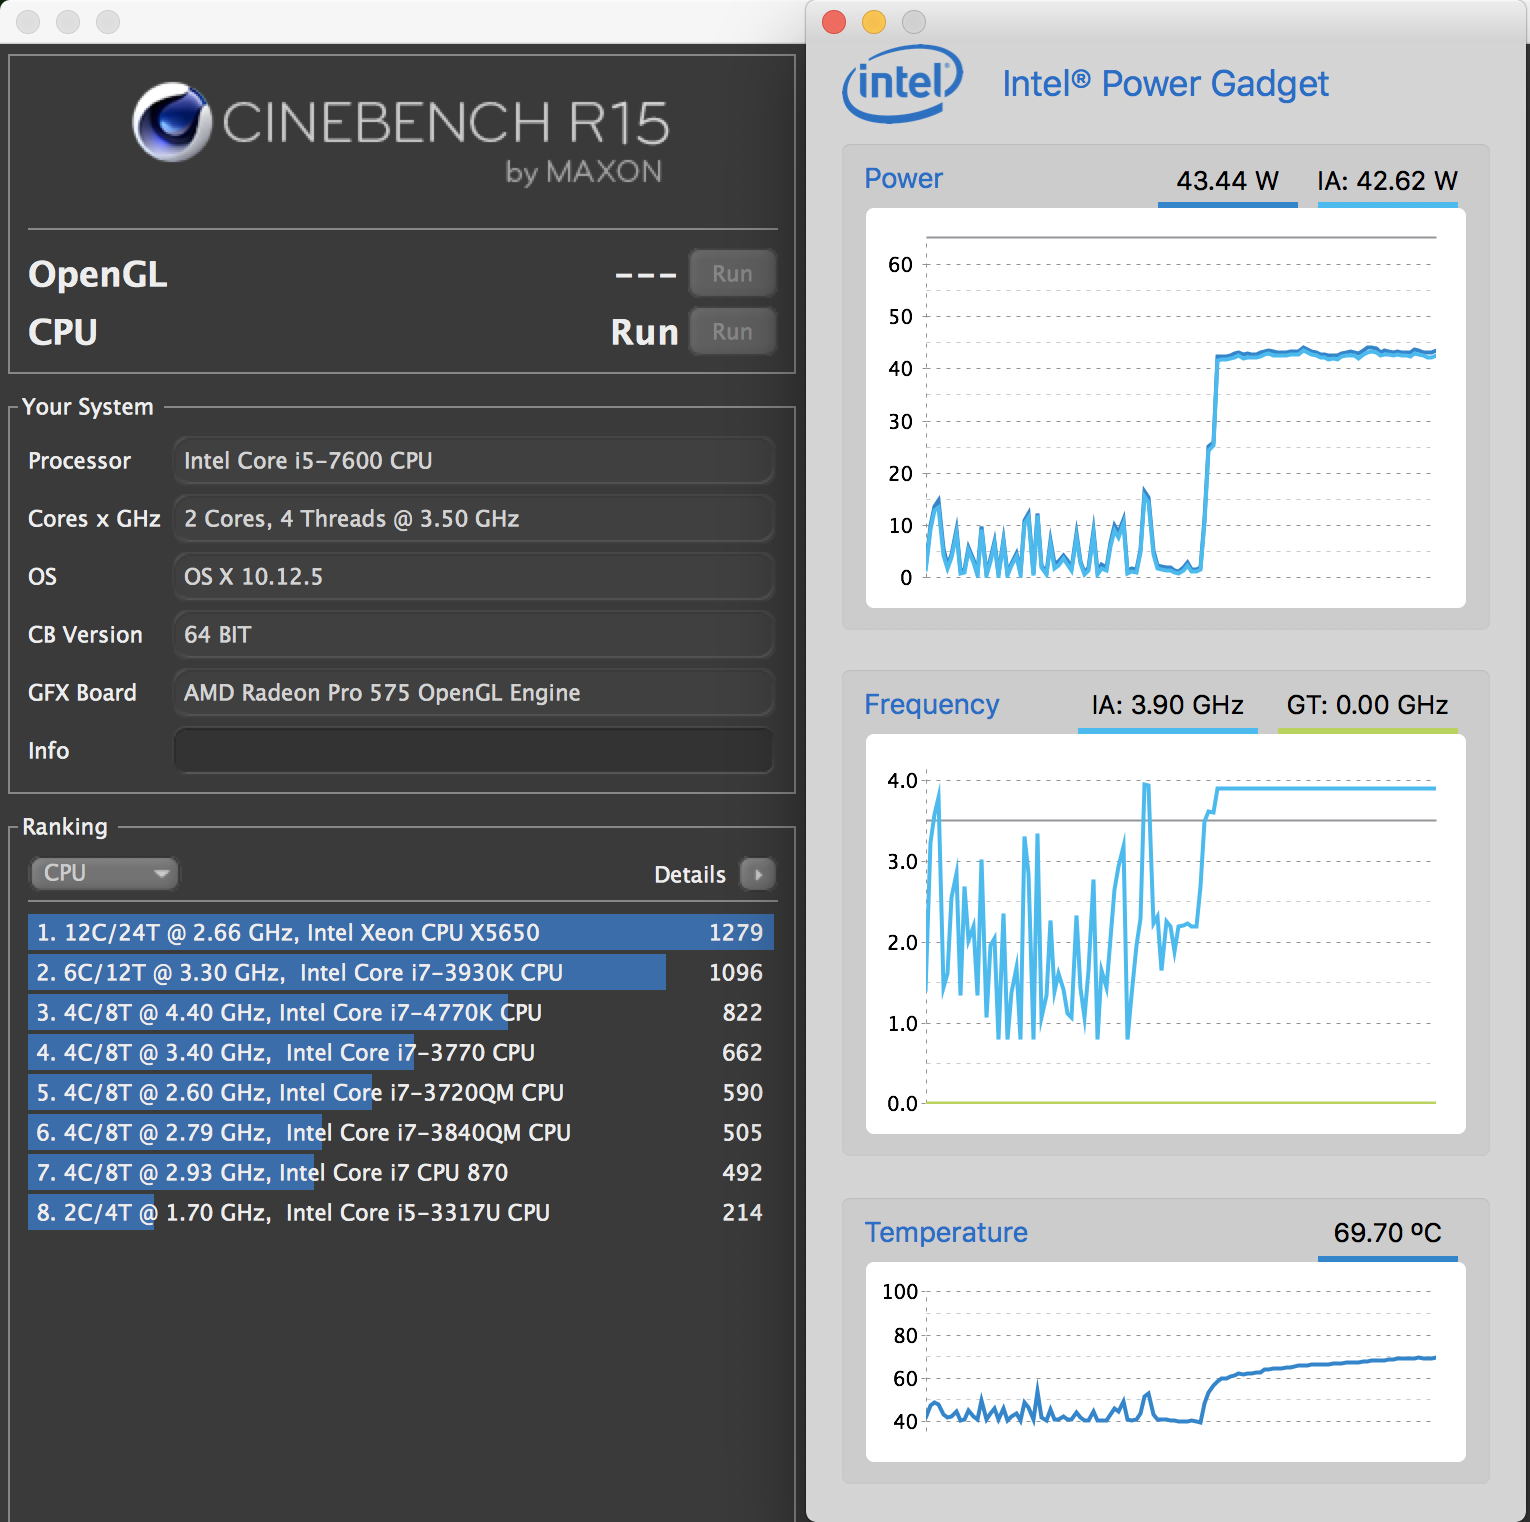Click the Frequency graph chart area
1530x1522 pixels.
1166,934
